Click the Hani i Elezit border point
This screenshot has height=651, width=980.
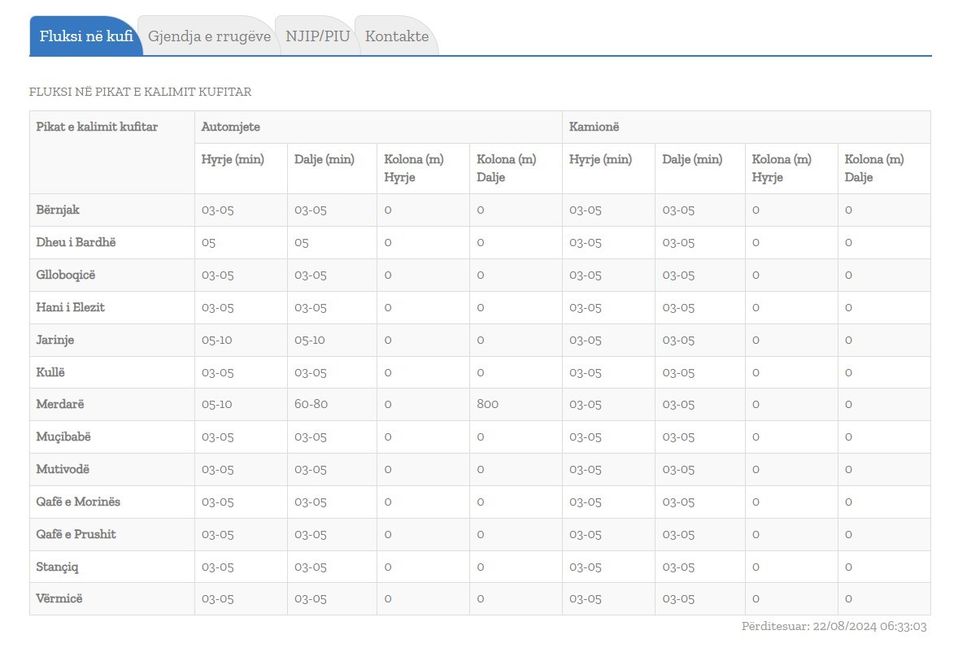pyautogui.click(x=70, y=307)
